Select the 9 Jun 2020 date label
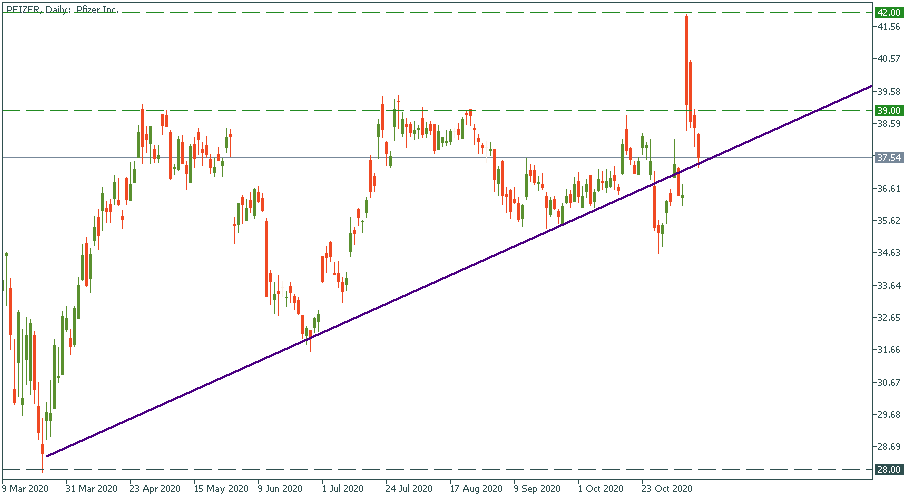 [280, 489]
